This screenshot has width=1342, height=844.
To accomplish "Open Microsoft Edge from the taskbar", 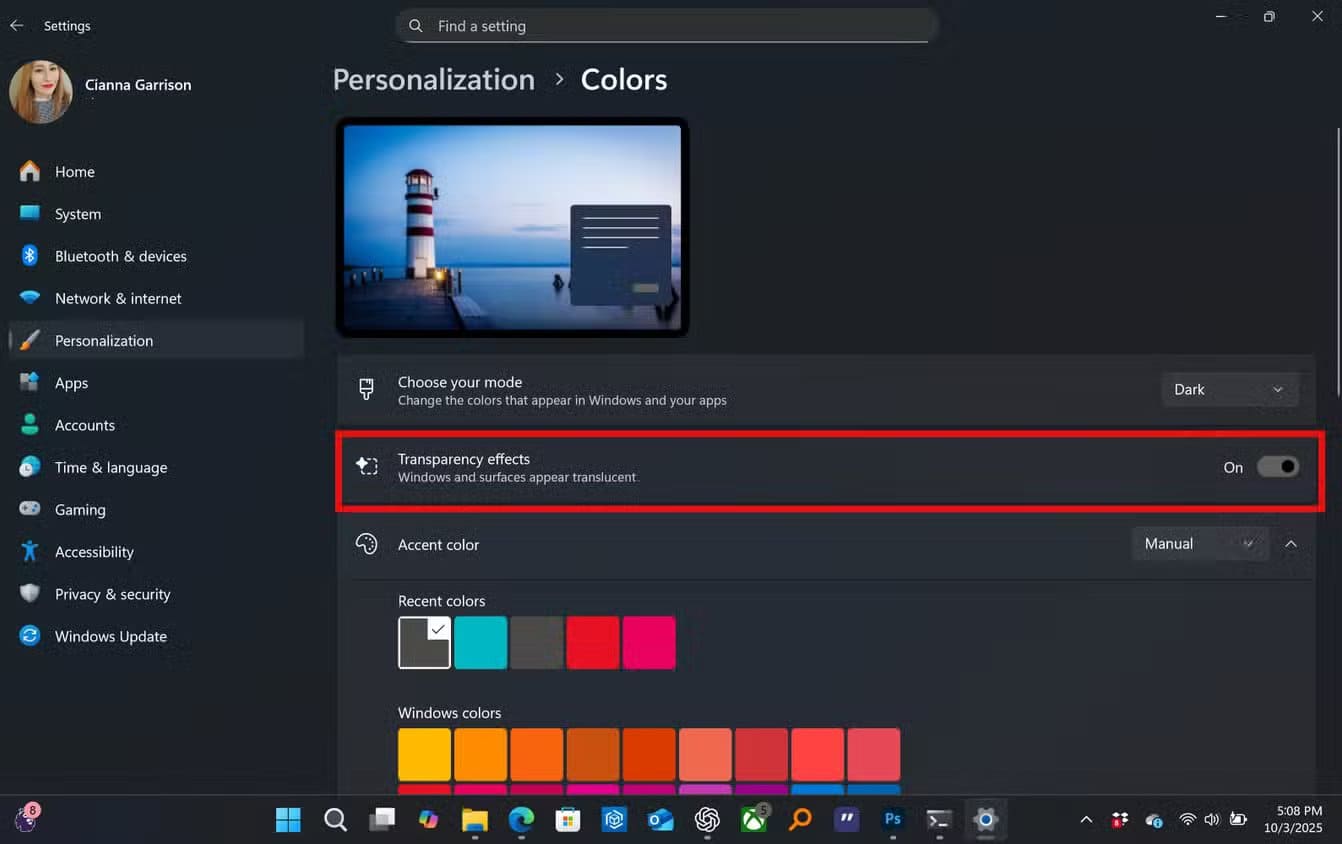I will pyautogui.click(x=521, y=820).
